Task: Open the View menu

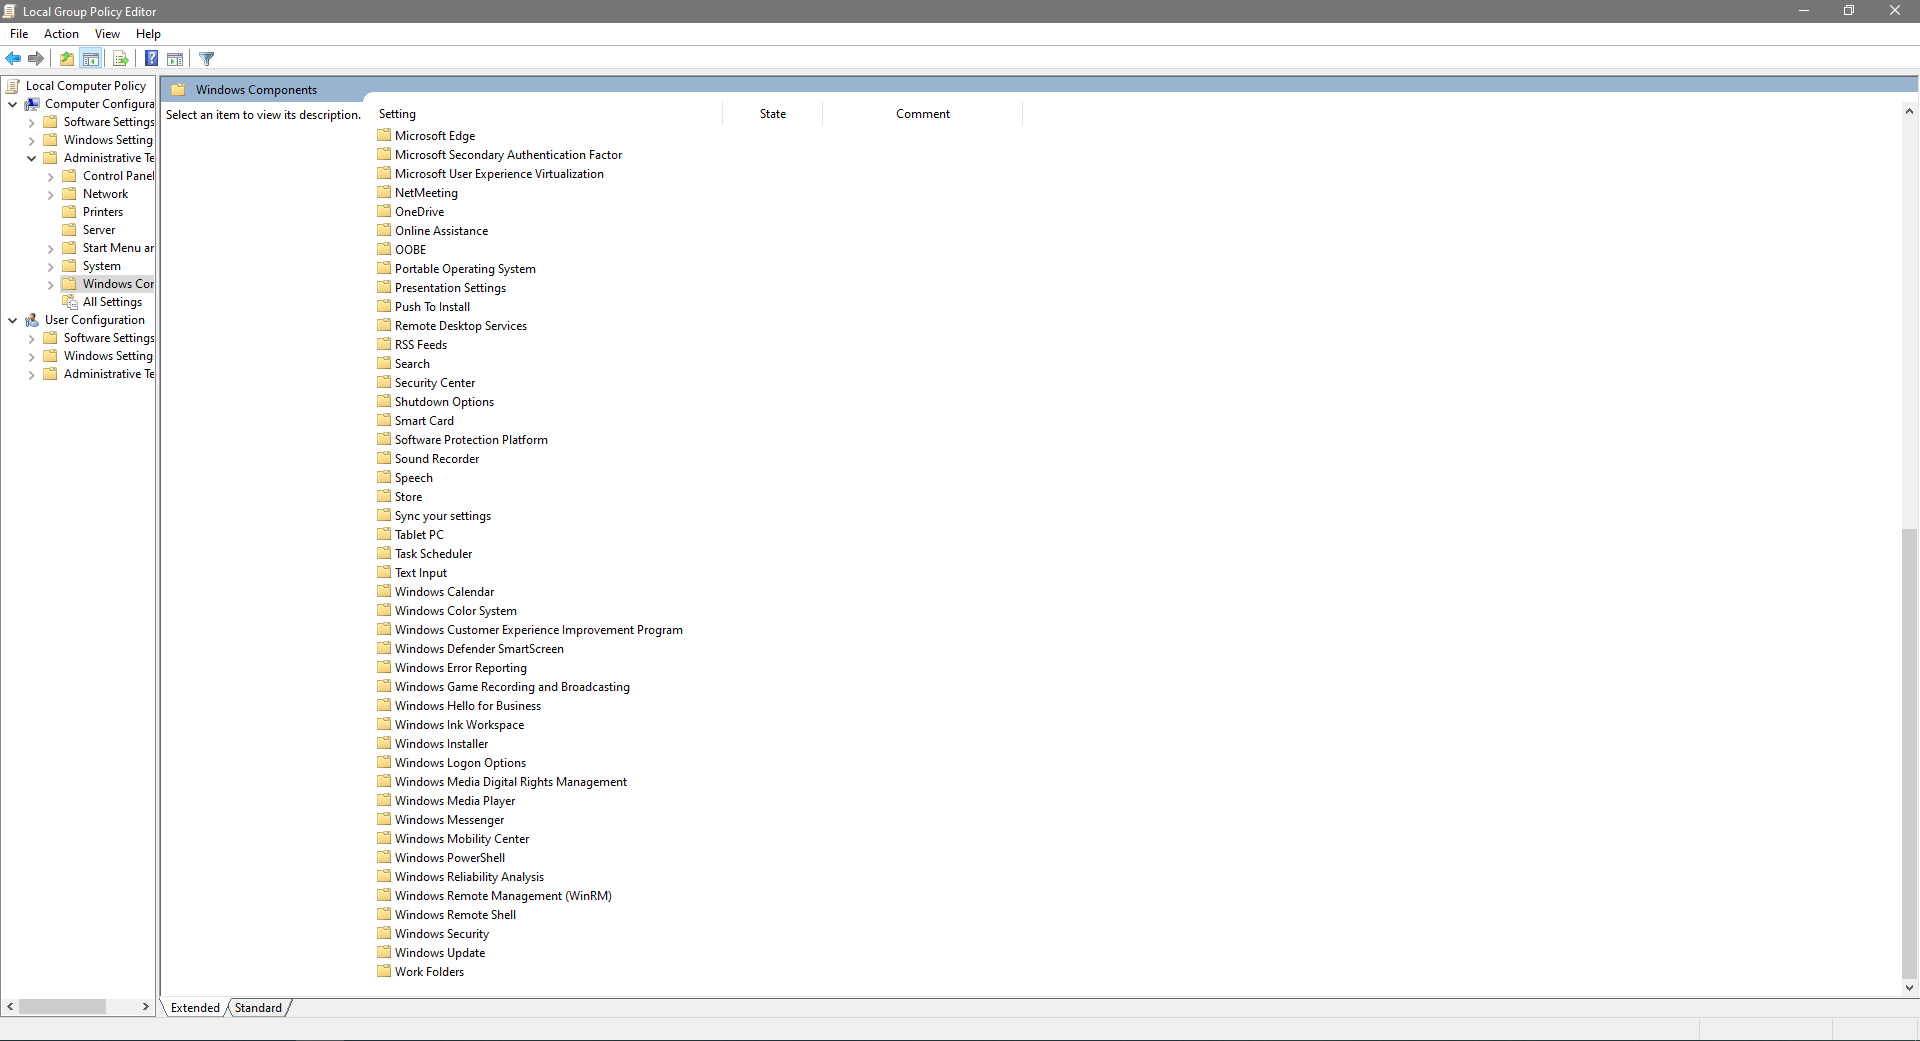Action: (107, 34)
